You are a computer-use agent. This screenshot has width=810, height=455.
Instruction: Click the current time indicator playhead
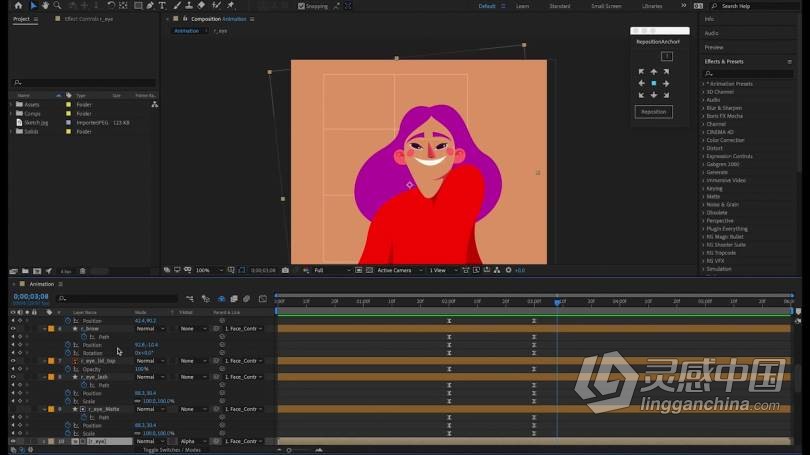click(x=557, y=302)
